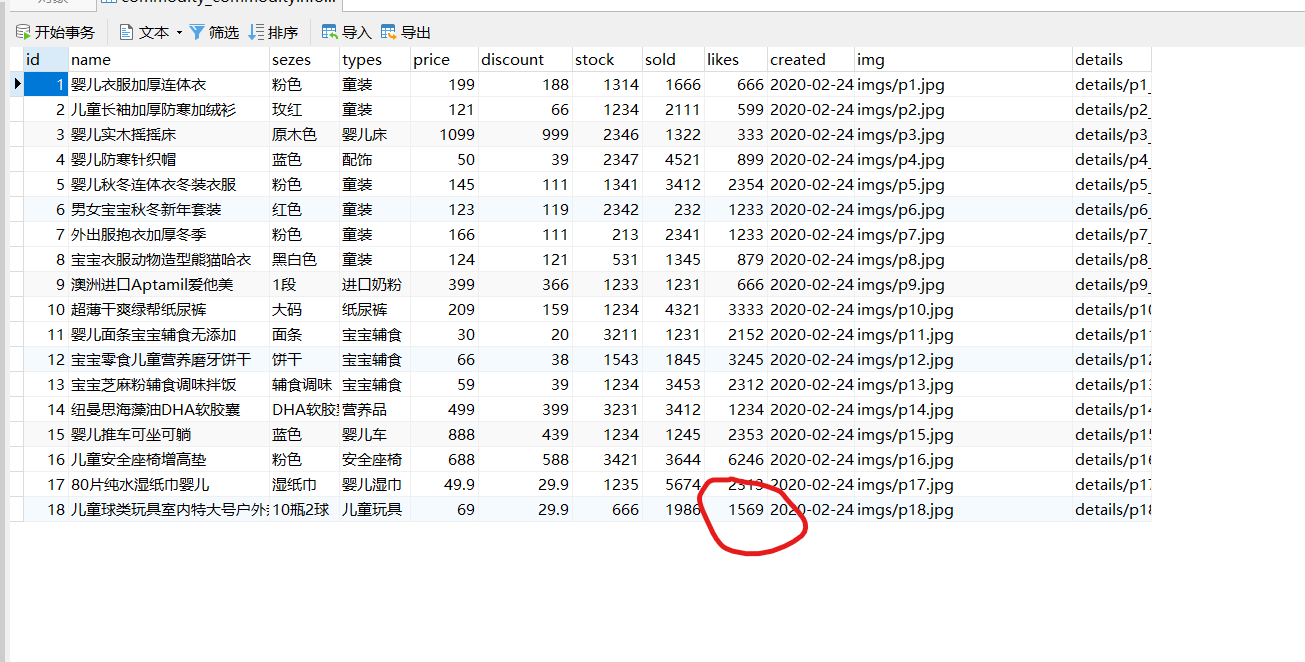The height and width of the screenshot is (662, 1305).
Task: Select the name cell 宝宝零食儿童营养磨牙饼干
Action: coord(168,360)
